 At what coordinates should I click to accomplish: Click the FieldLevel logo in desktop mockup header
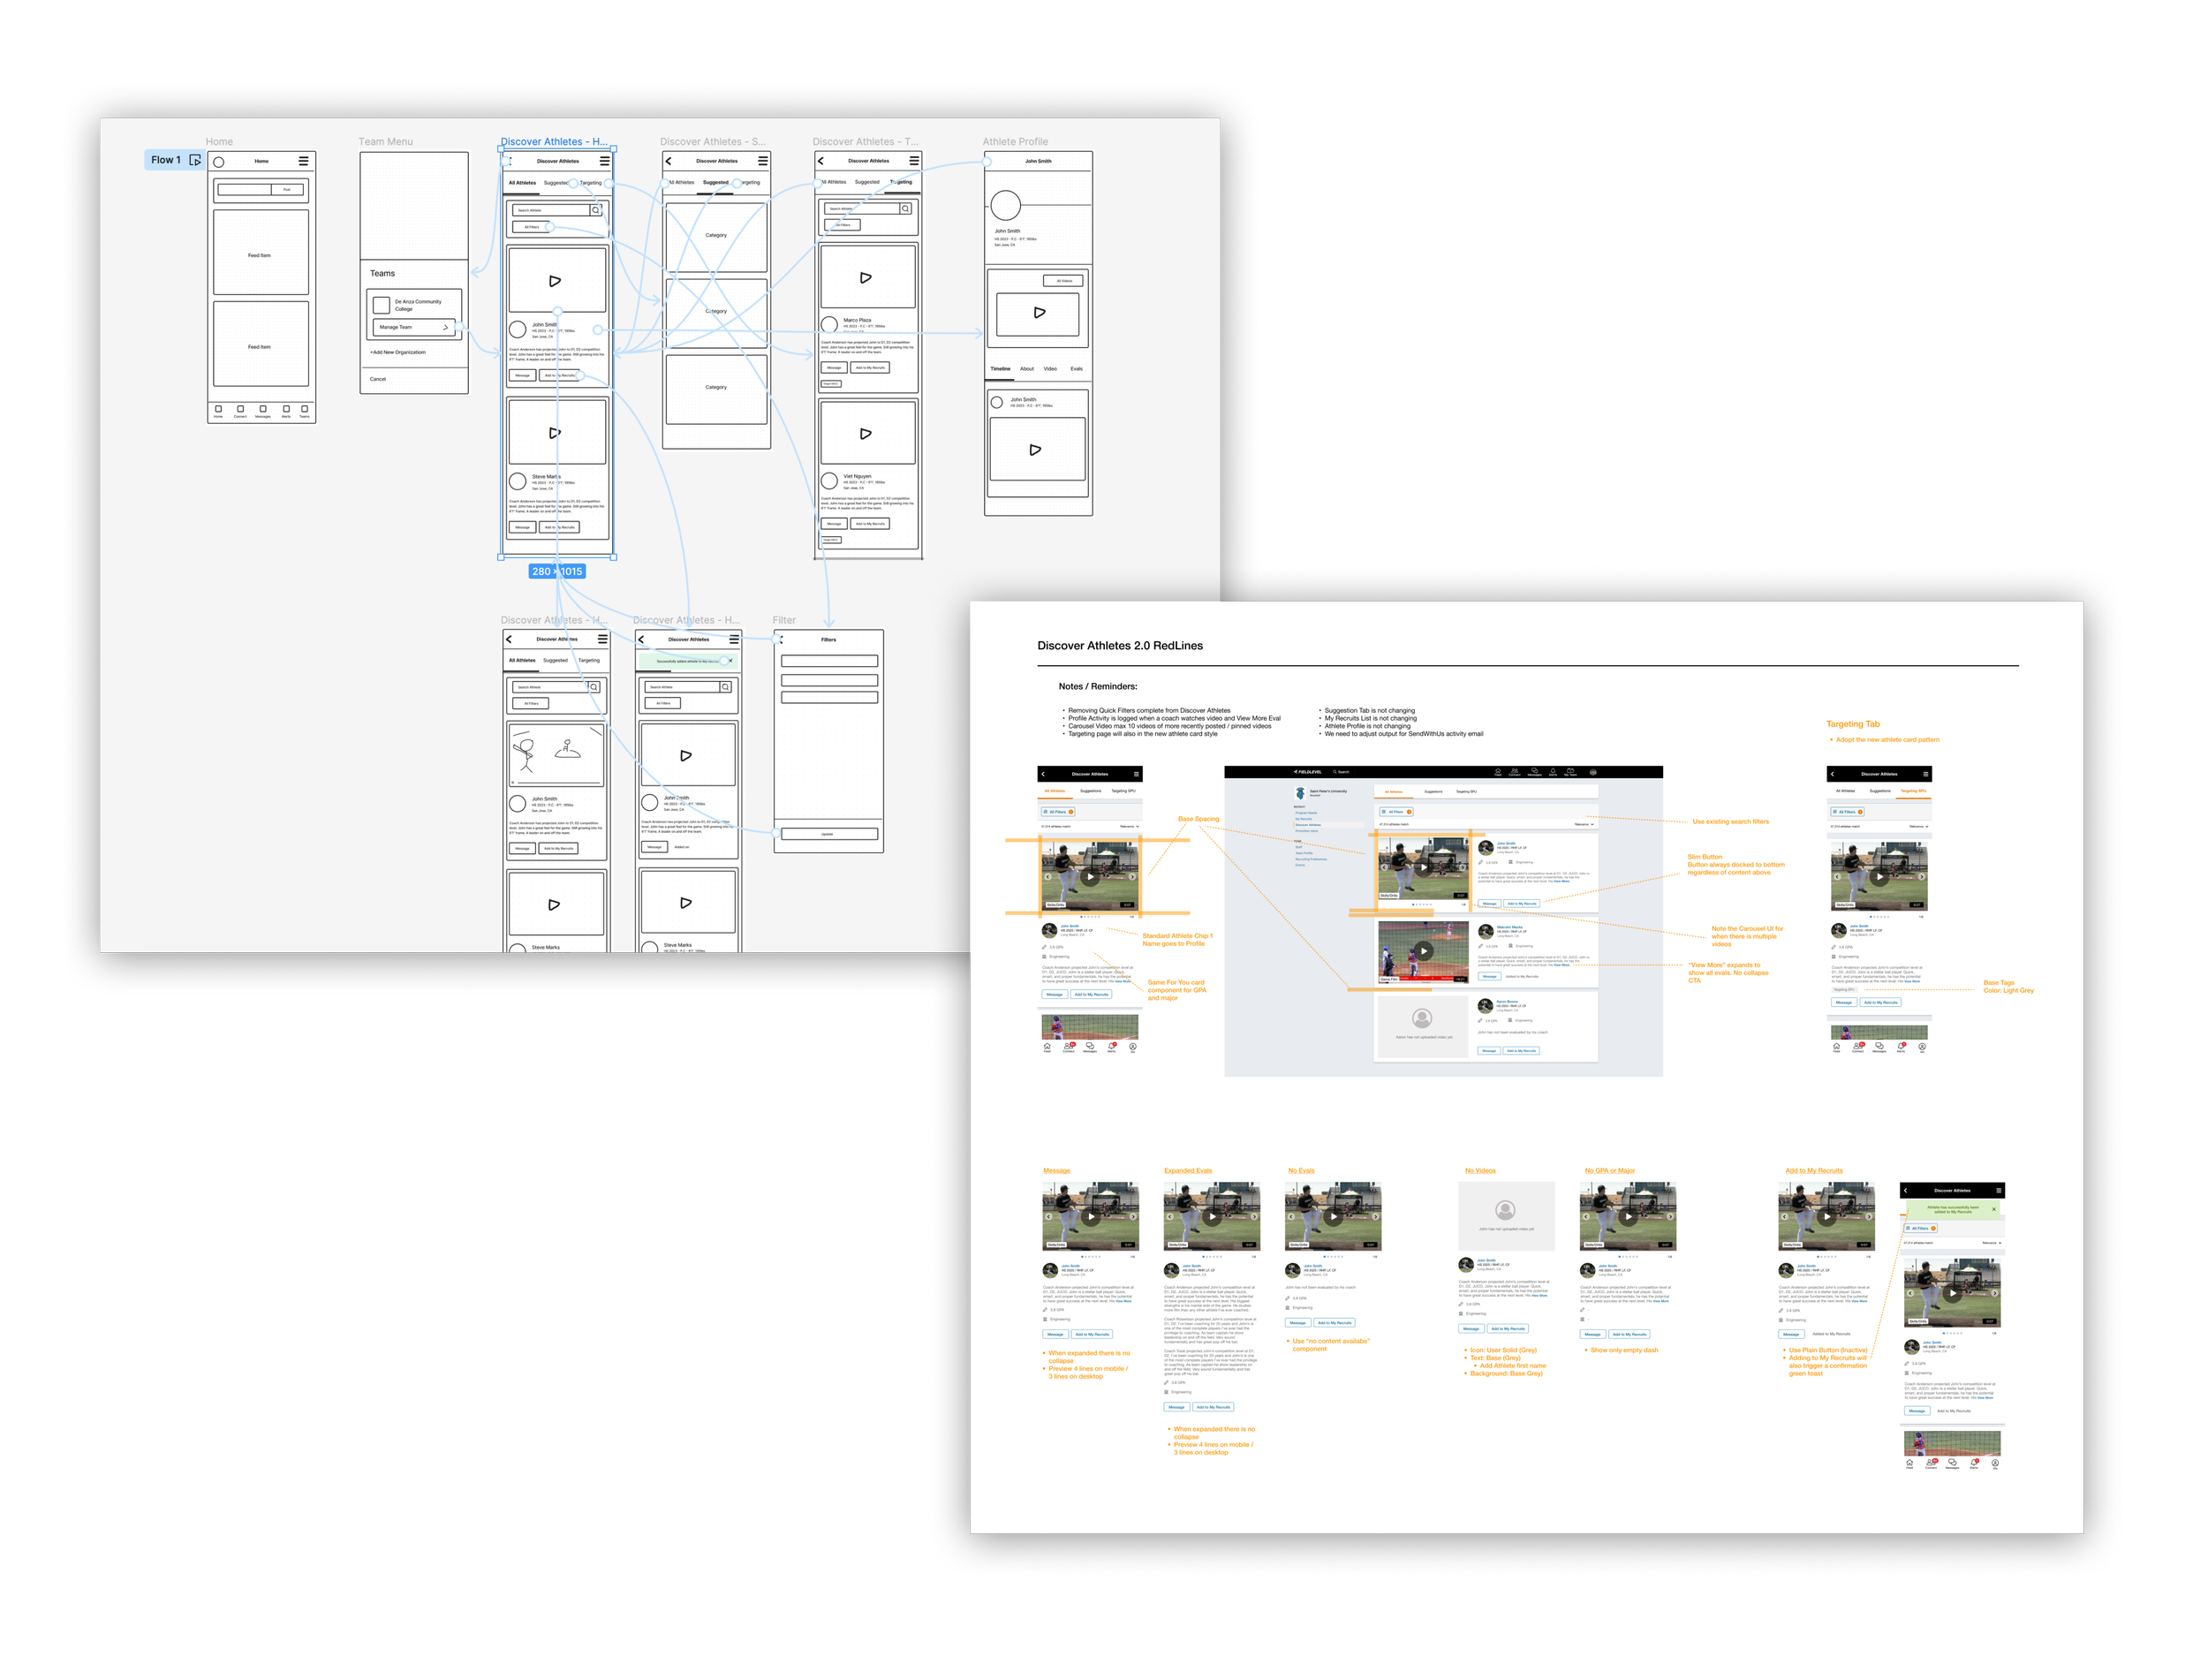coord(1308,772)
